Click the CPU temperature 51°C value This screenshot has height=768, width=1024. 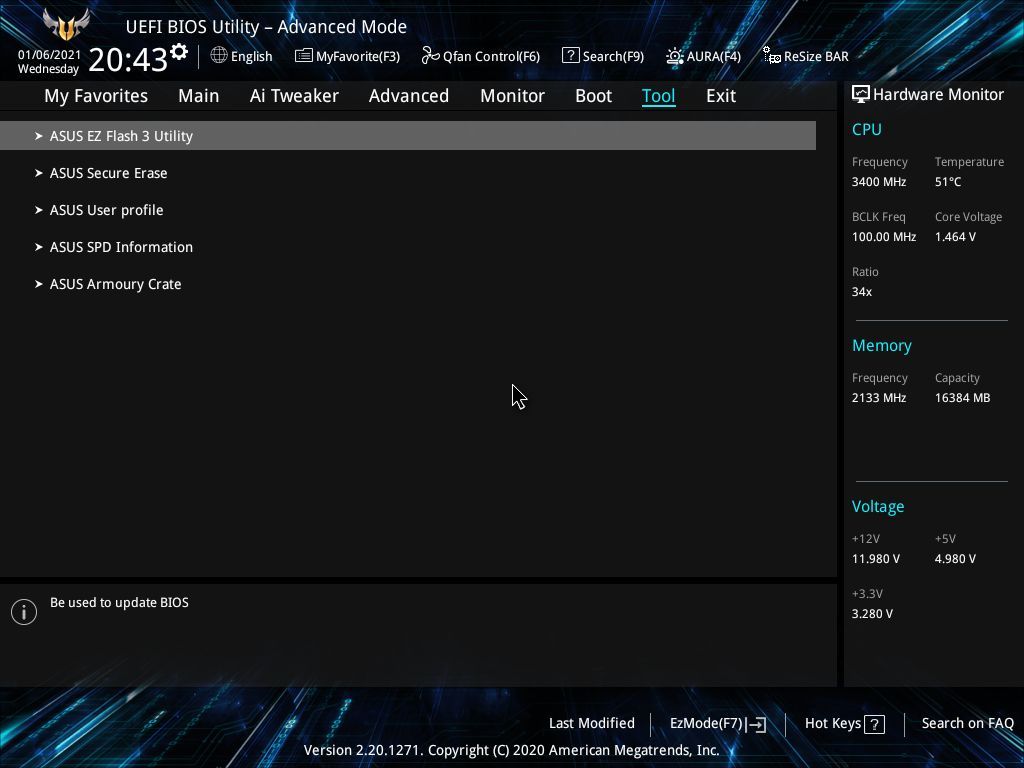[x=948, y=182]
